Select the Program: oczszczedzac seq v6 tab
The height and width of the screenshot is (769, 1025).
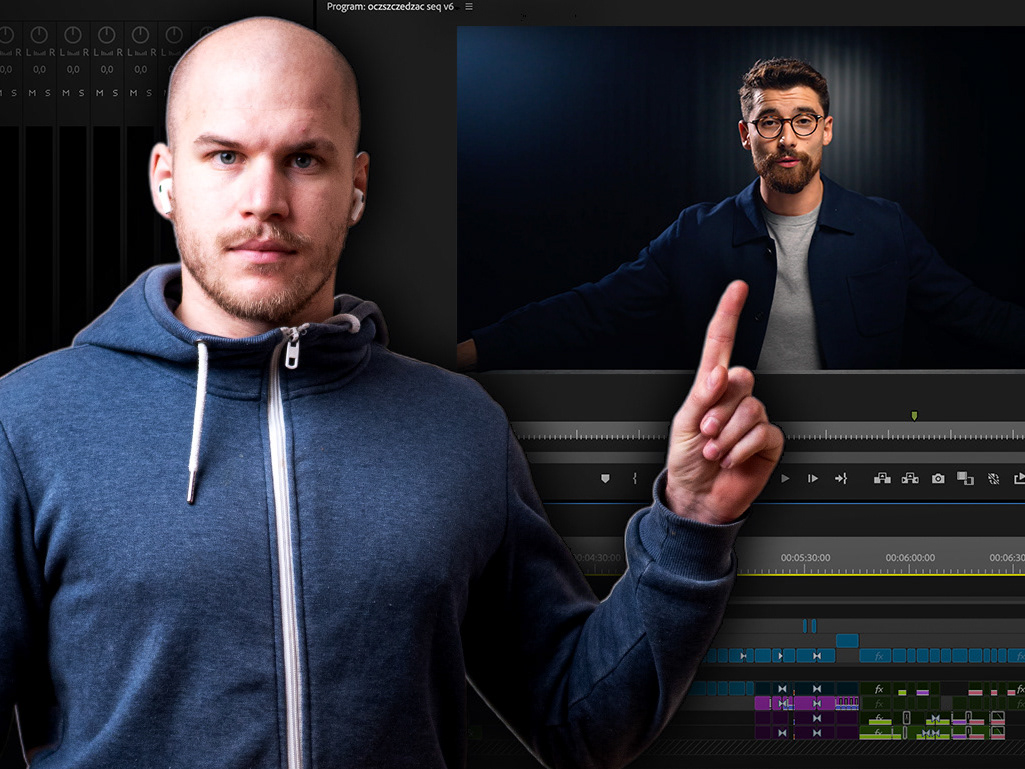(390, 7)
